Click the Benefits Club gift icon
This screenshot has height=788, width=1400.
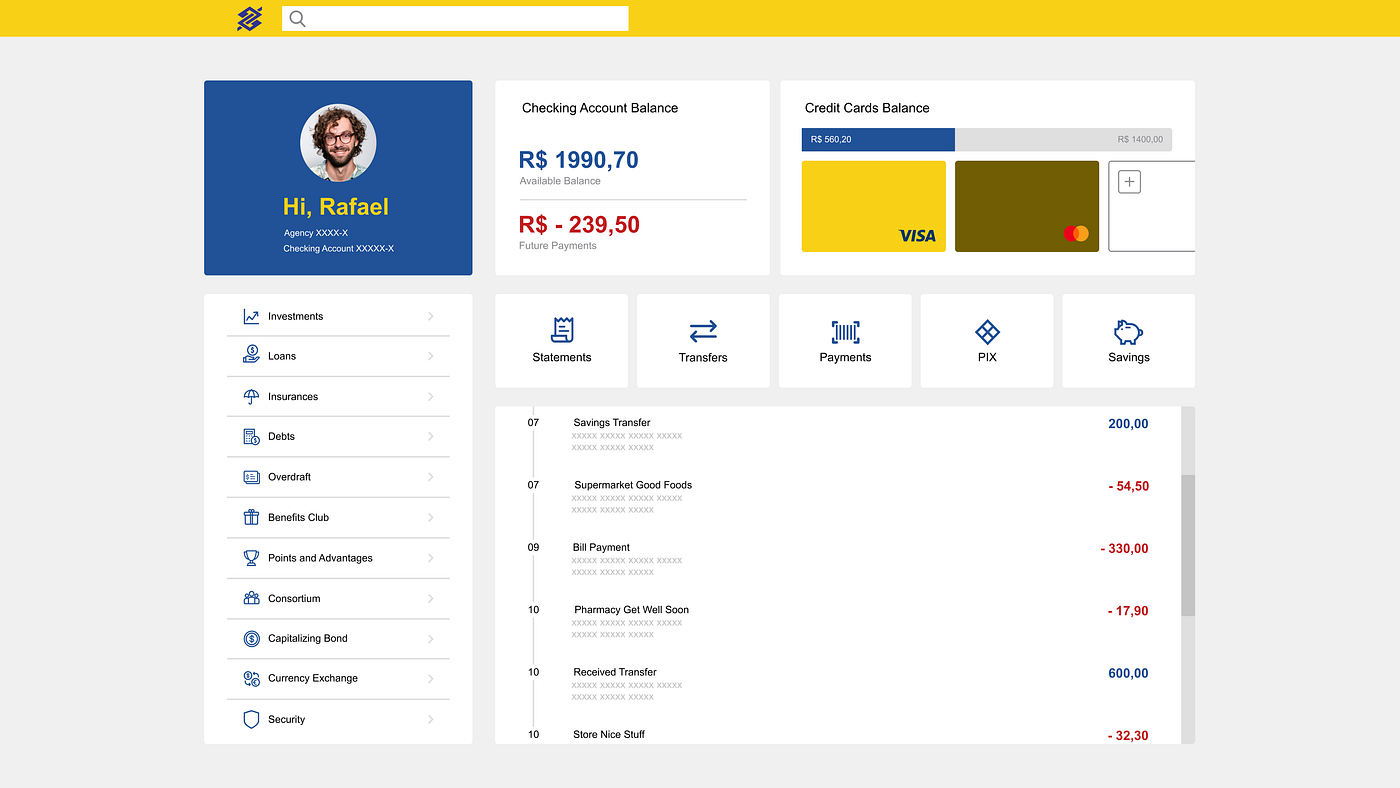pyautogui.click(x=251, y=517)
